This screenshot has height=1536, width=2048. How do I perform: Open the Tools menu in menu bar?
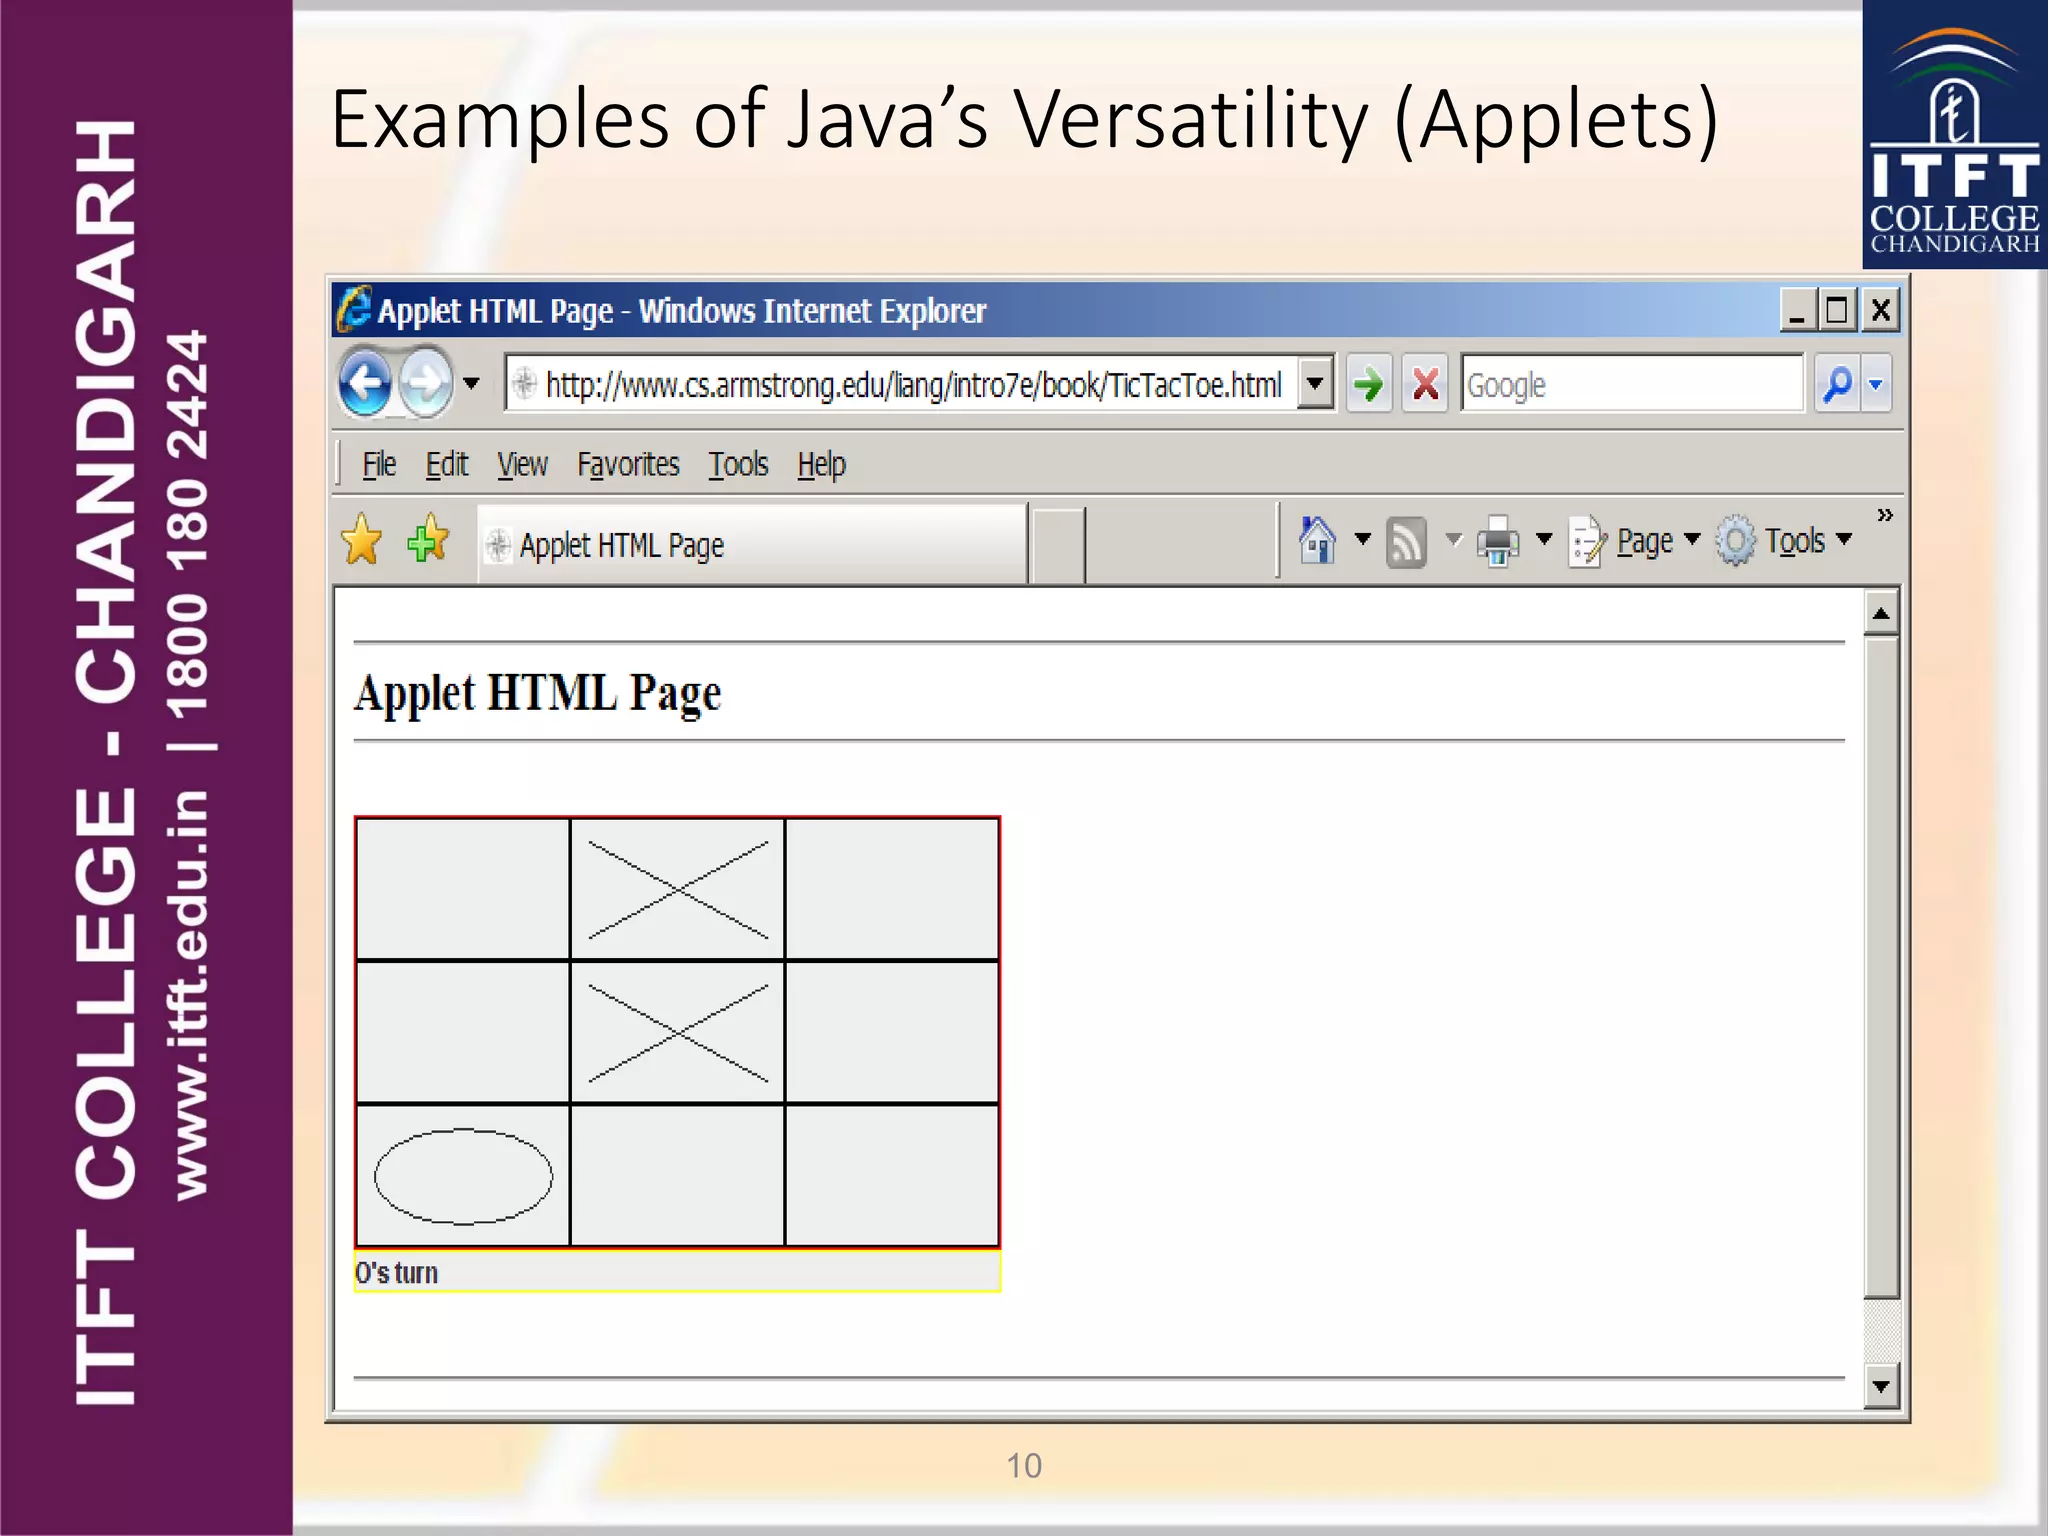pos(738,464)
